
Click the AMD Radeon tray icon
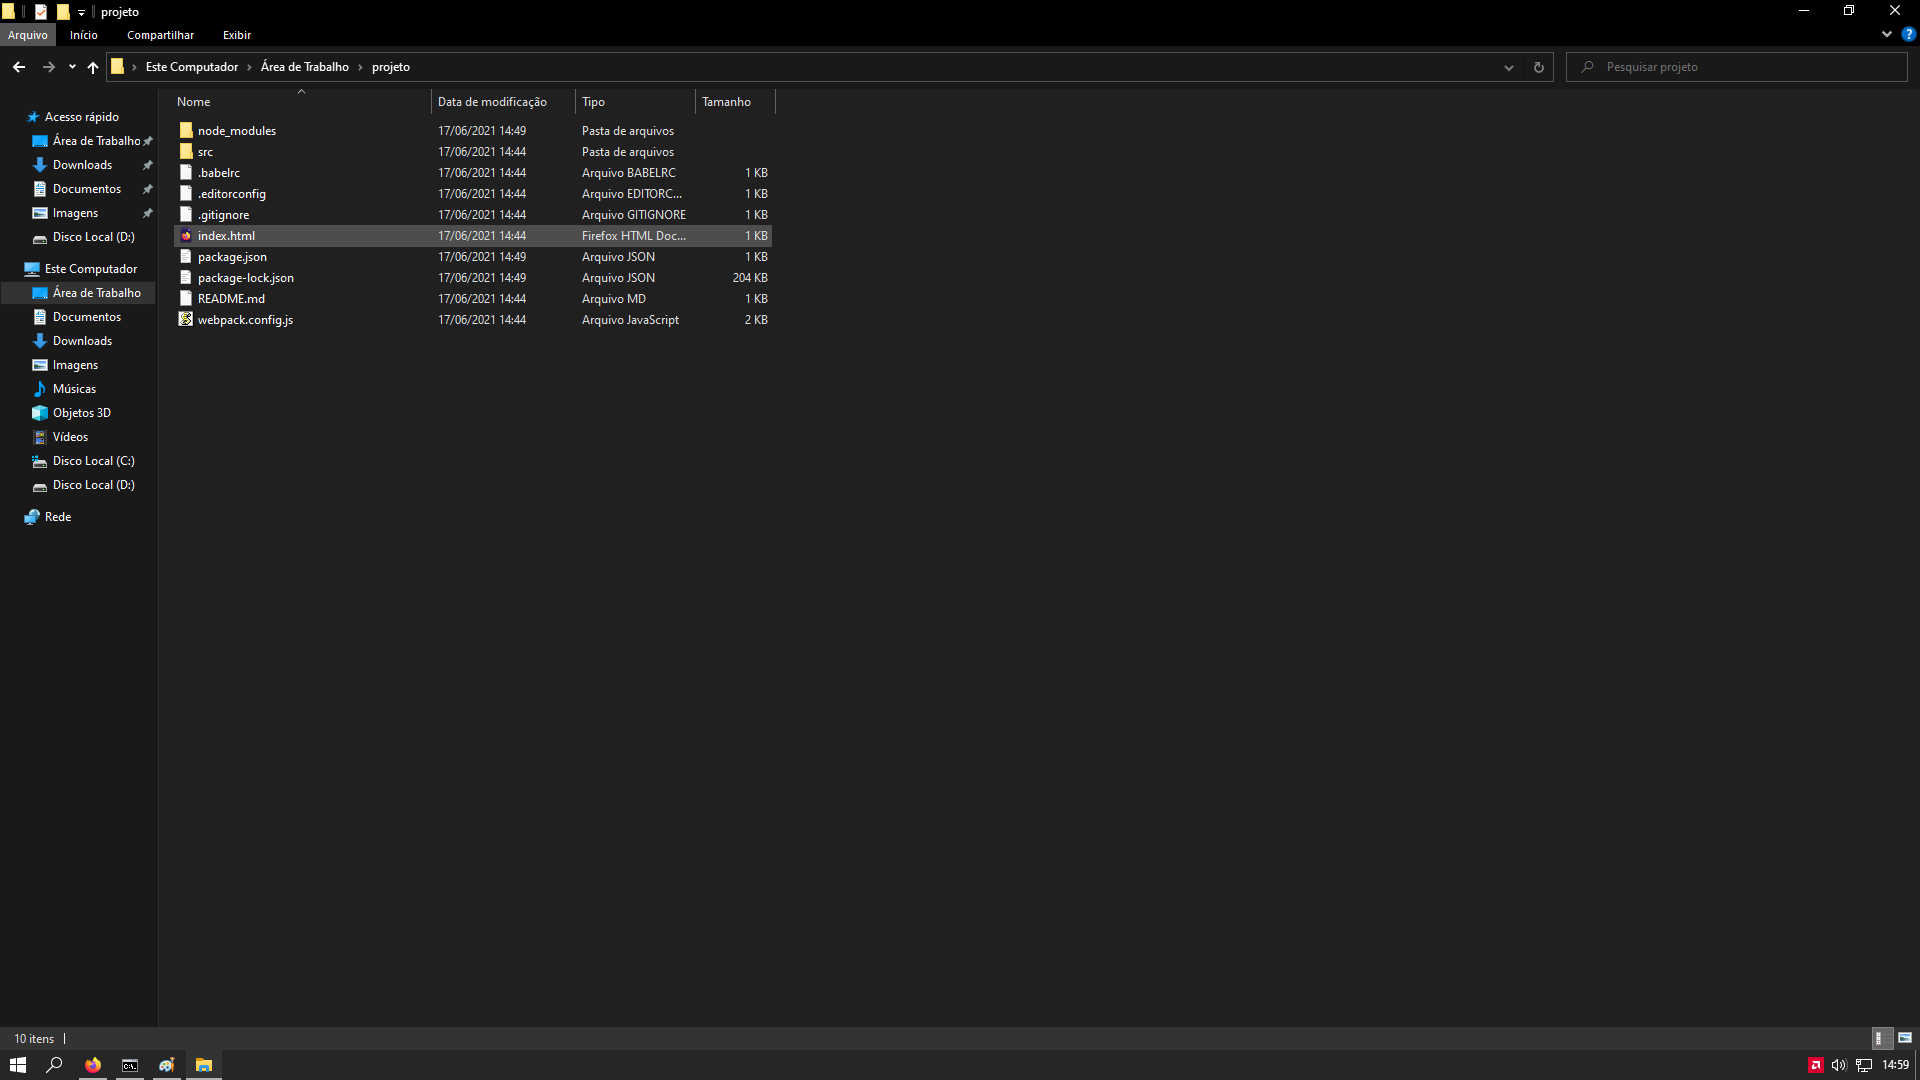pyautogui.click(x=1815, y=1065)
